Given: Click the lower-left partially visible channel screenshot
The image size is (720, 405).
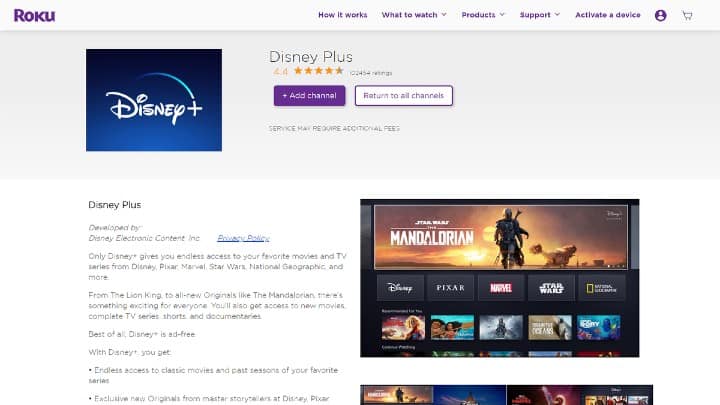Looking at the screenshot, I should (x=433, y=395).
